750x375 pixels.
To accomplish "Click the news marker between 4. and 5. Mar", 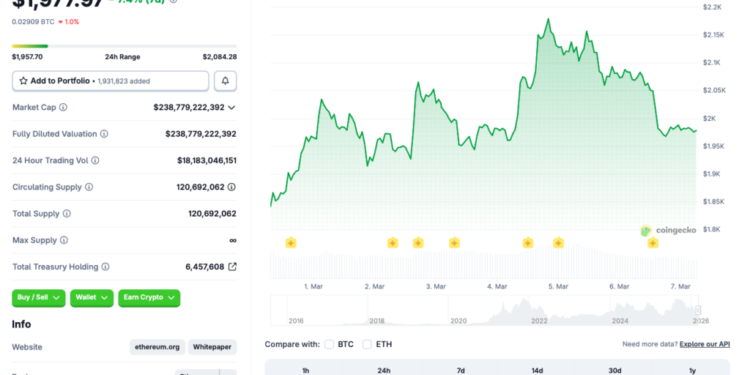I will (528, 243).
